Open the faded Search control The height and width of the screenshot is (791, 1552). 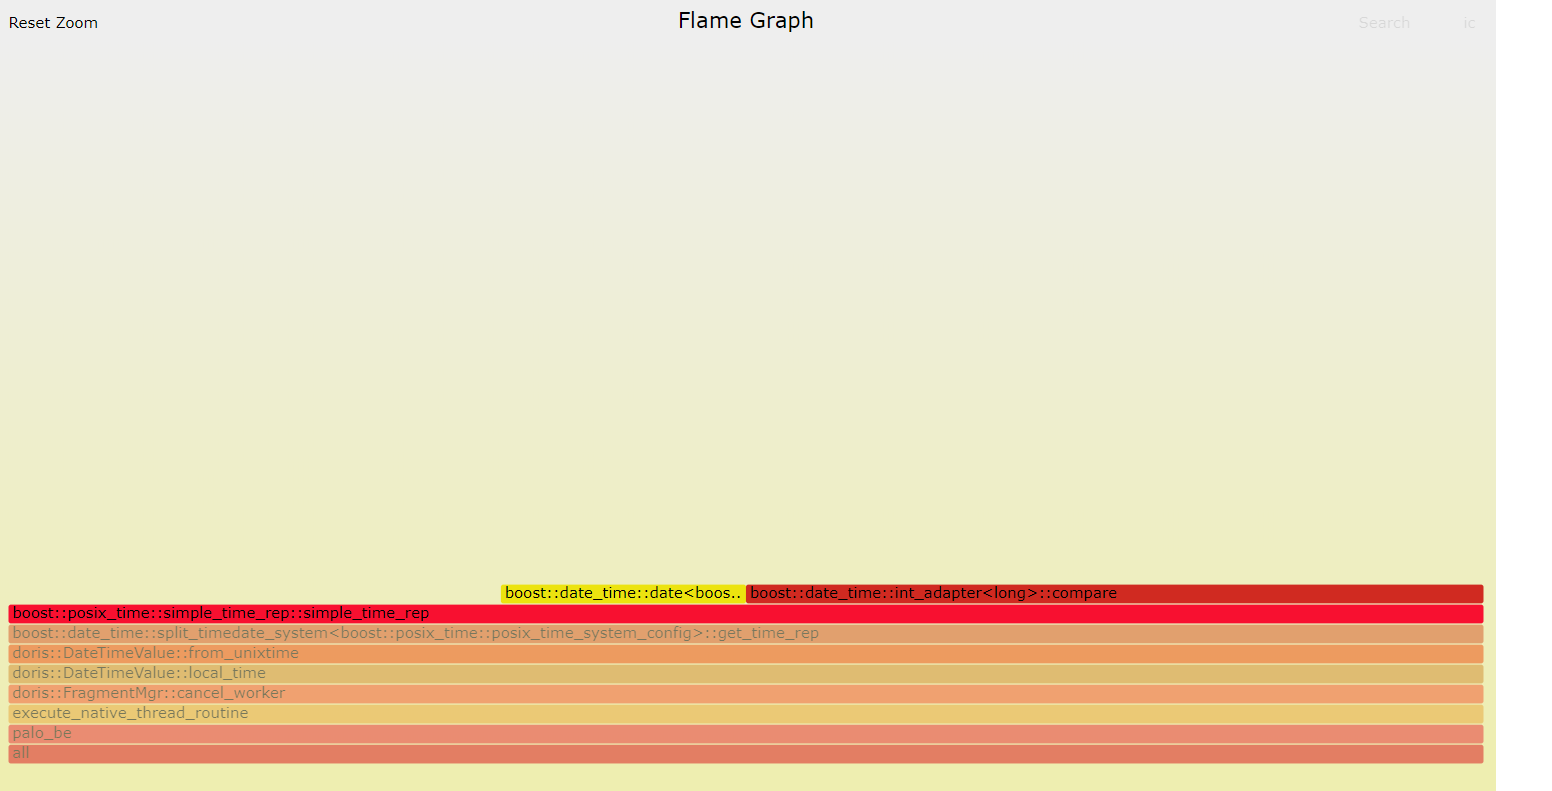pyautogui.click(x=1384, y=23)
